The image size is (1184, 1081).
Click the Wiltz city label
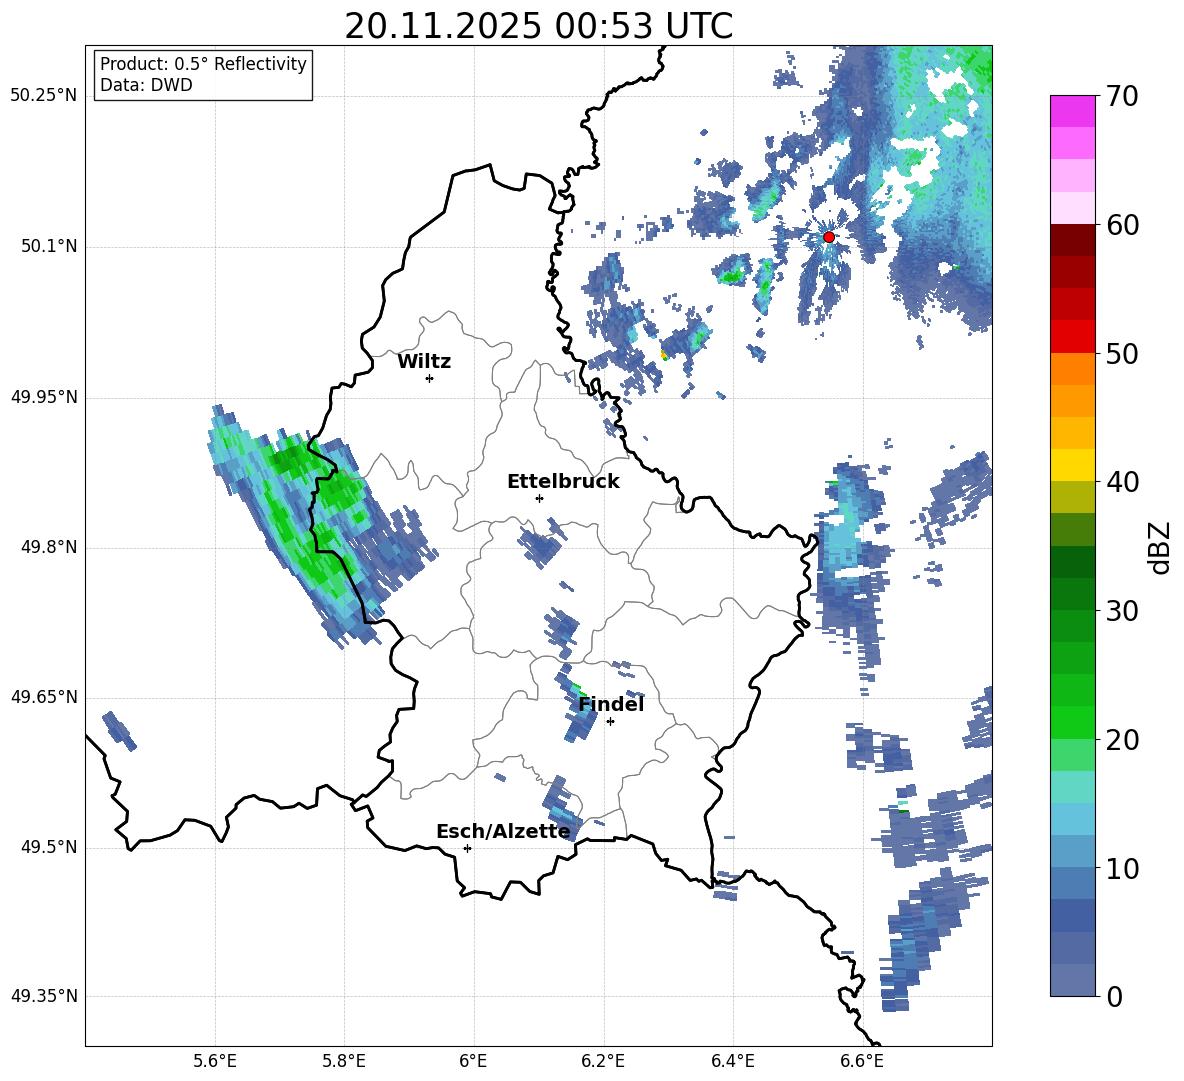pyautogui.click(x=424, y=362)
